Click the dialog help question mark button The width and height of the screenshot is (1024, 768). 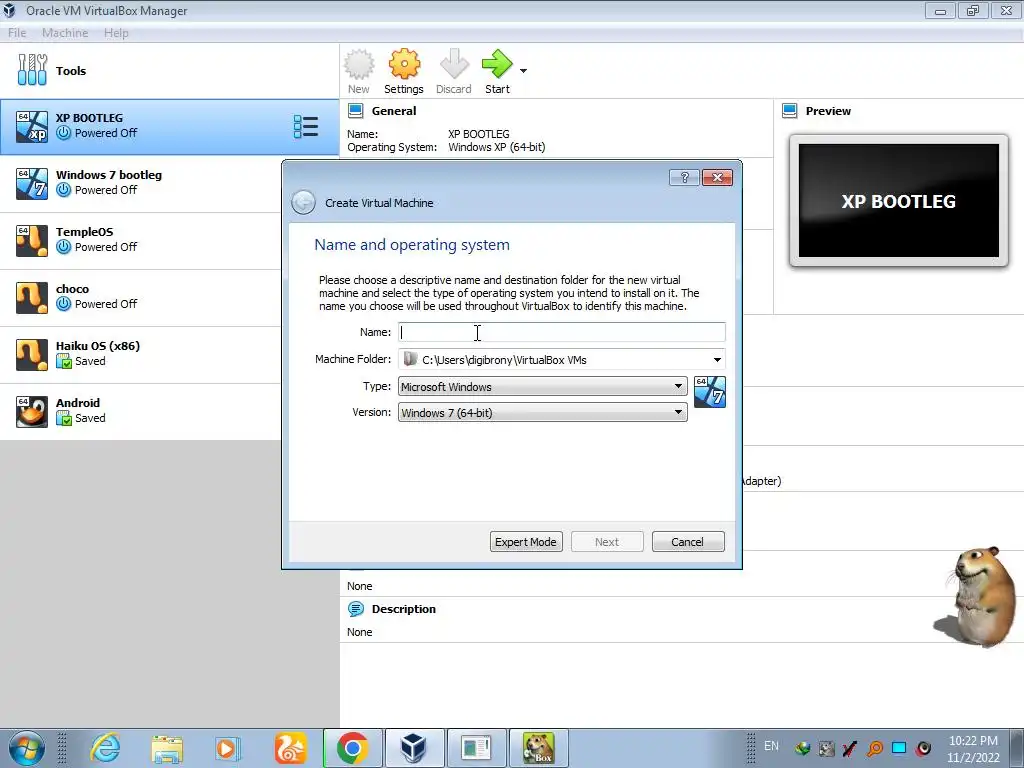[x=684, y=178]
